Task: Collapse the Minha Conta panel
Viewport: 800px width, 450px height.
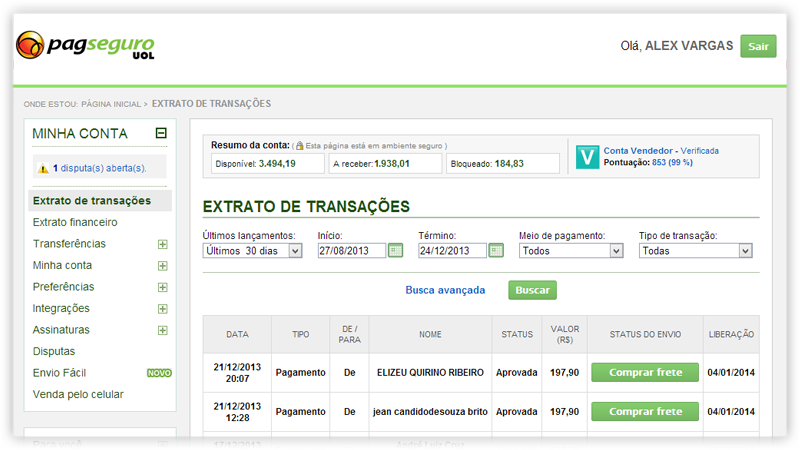Action: click(x=160, y=133)
